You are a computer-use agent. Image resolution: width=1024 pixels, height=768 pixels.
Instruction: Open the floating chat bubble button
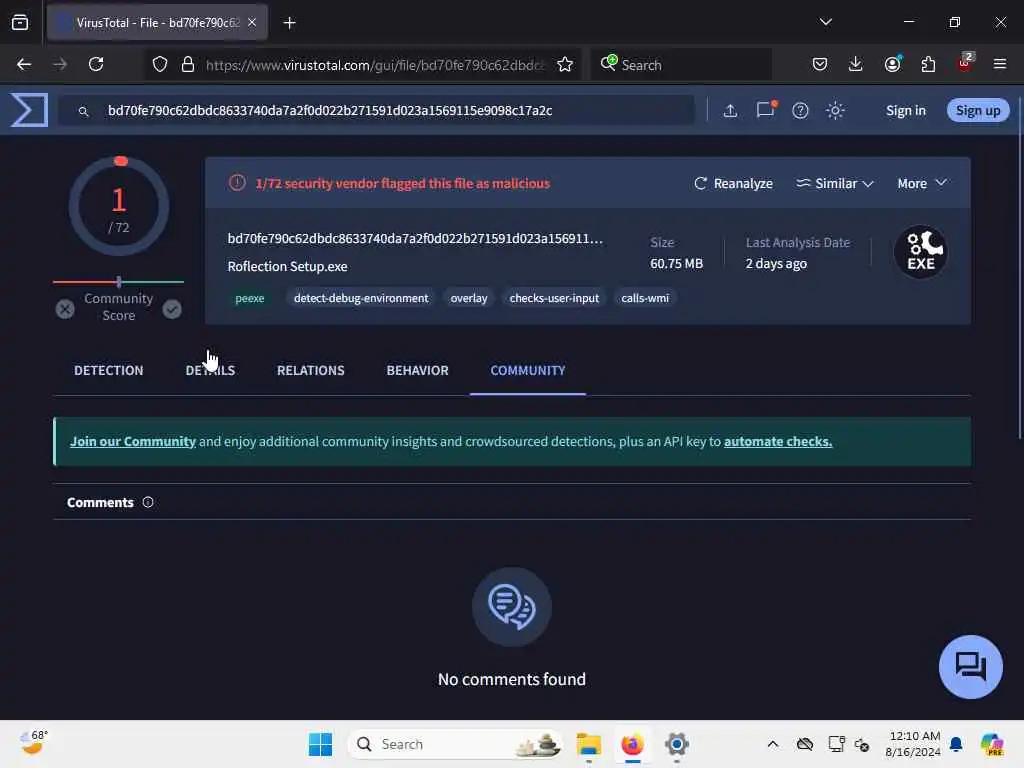[970, 667]
